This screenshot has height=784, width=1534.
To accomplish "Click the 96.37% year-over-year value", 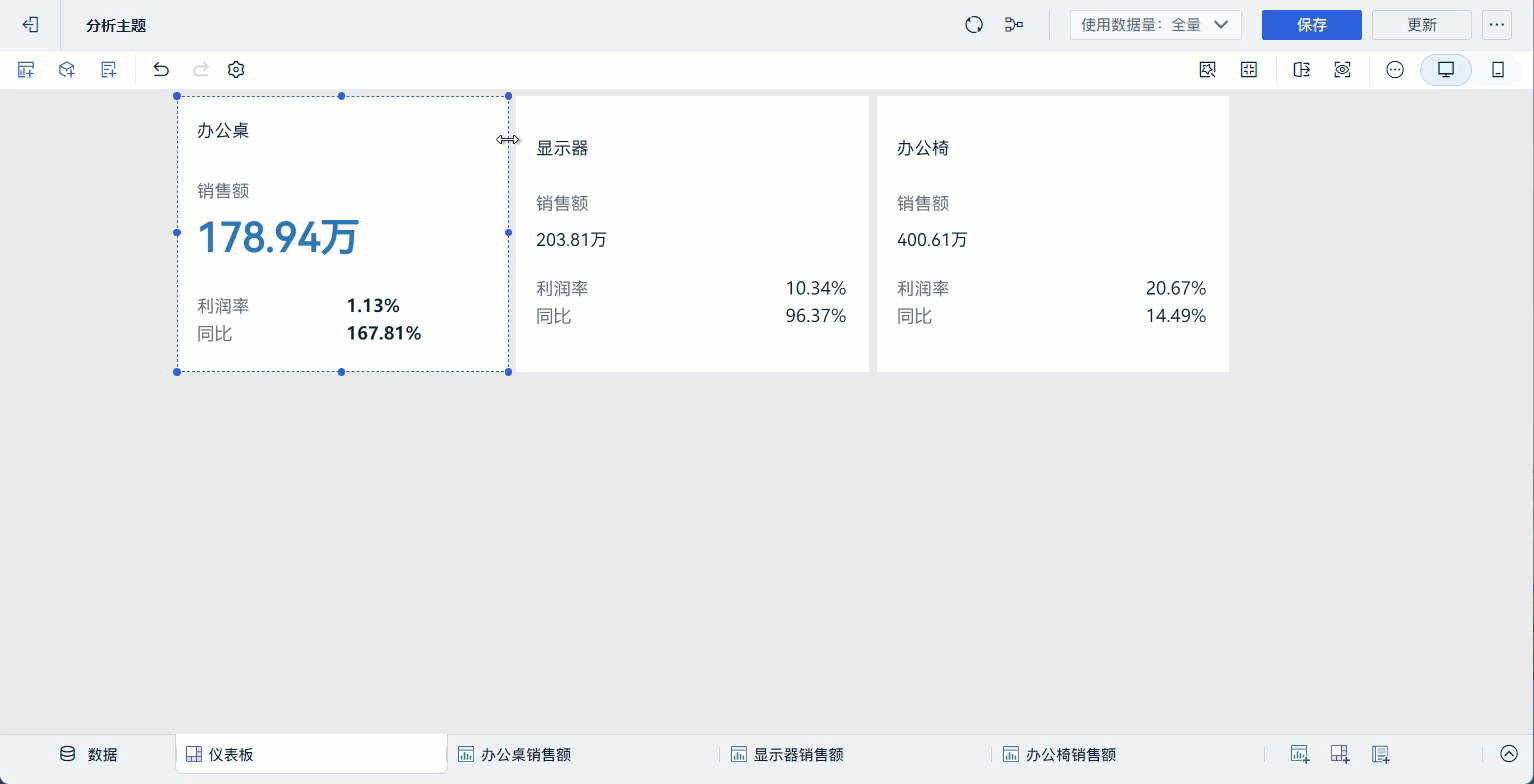I will (816, 316).
